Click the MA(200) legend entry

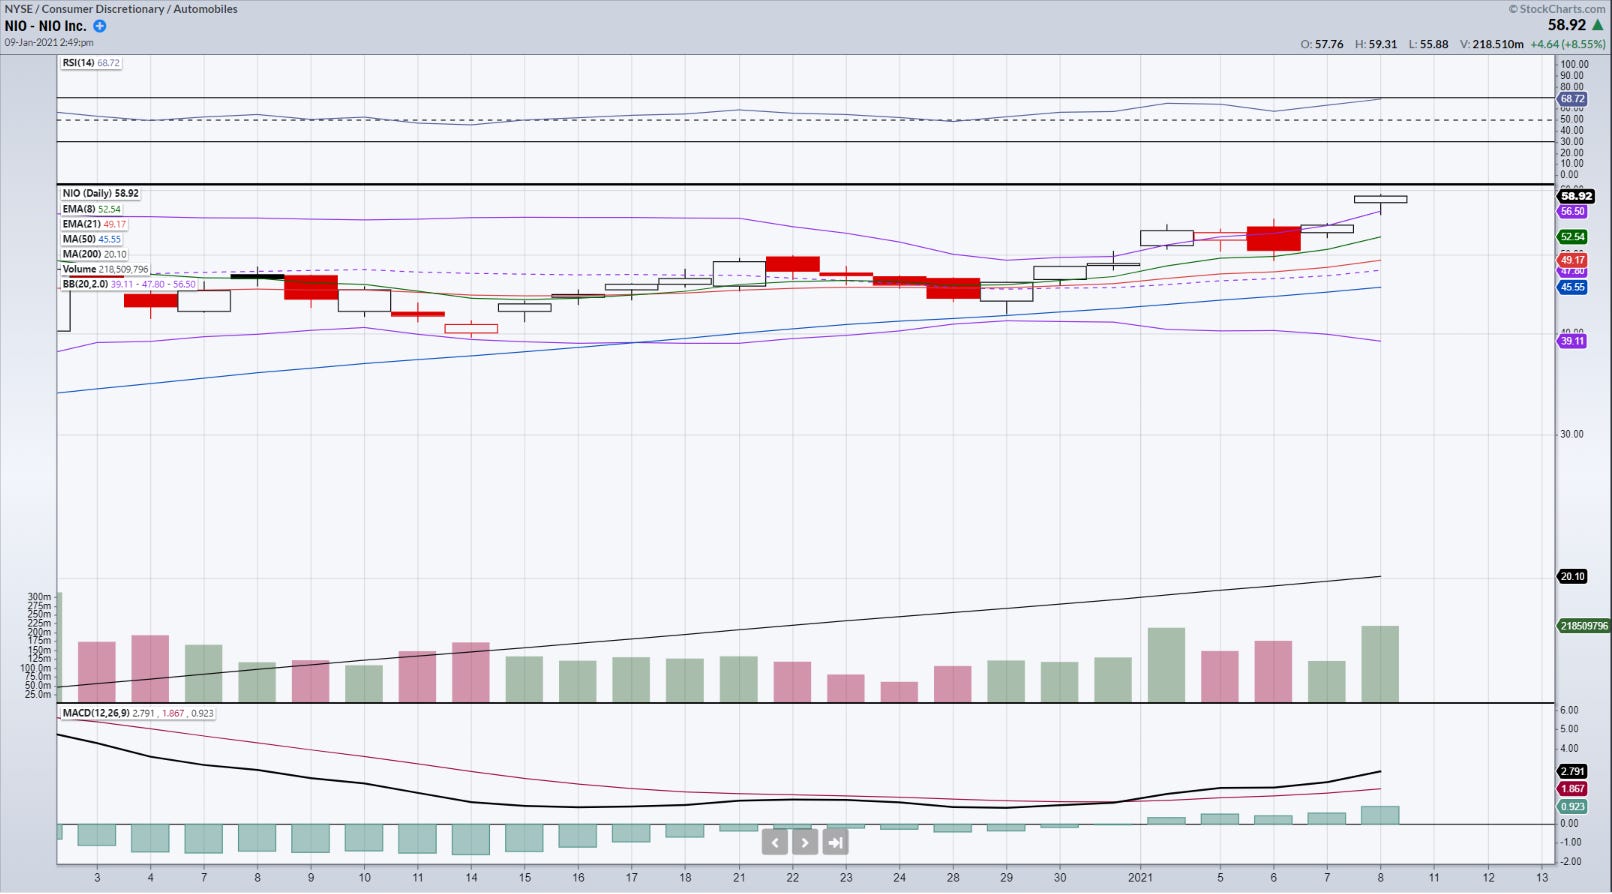coord(94,254)
